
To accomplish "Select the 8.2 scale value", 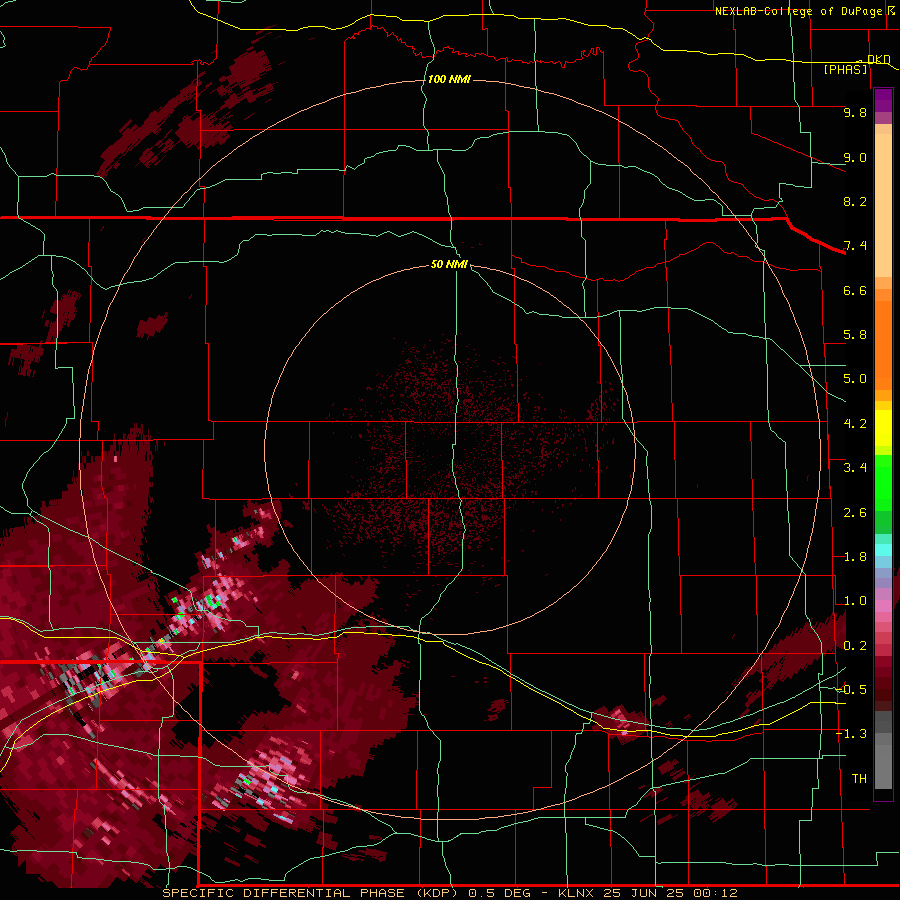I will 855,201.
